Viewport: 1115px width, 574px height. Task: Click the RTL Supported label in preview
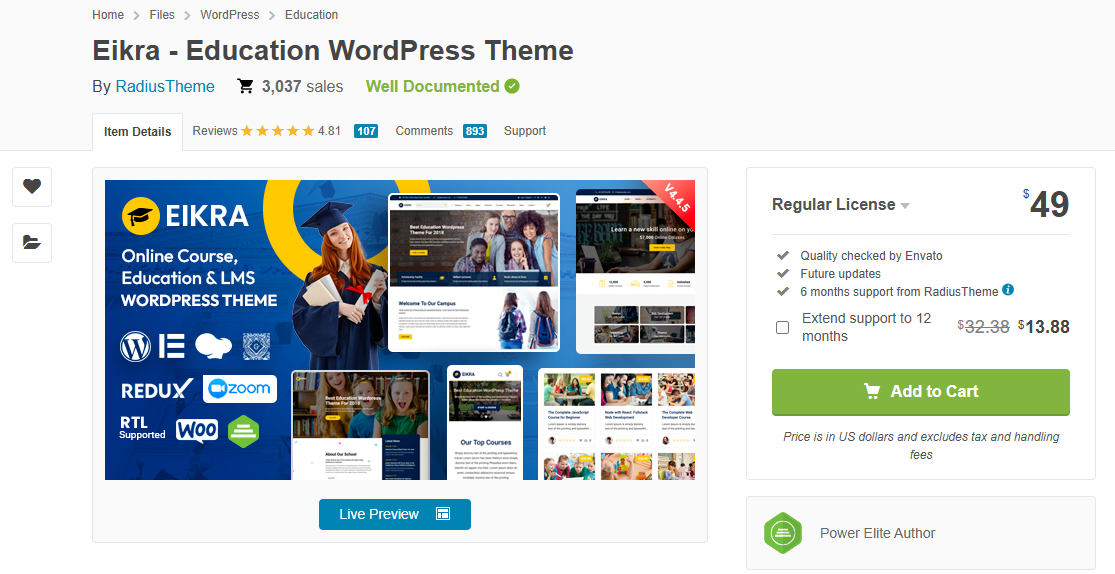(142, 428)
